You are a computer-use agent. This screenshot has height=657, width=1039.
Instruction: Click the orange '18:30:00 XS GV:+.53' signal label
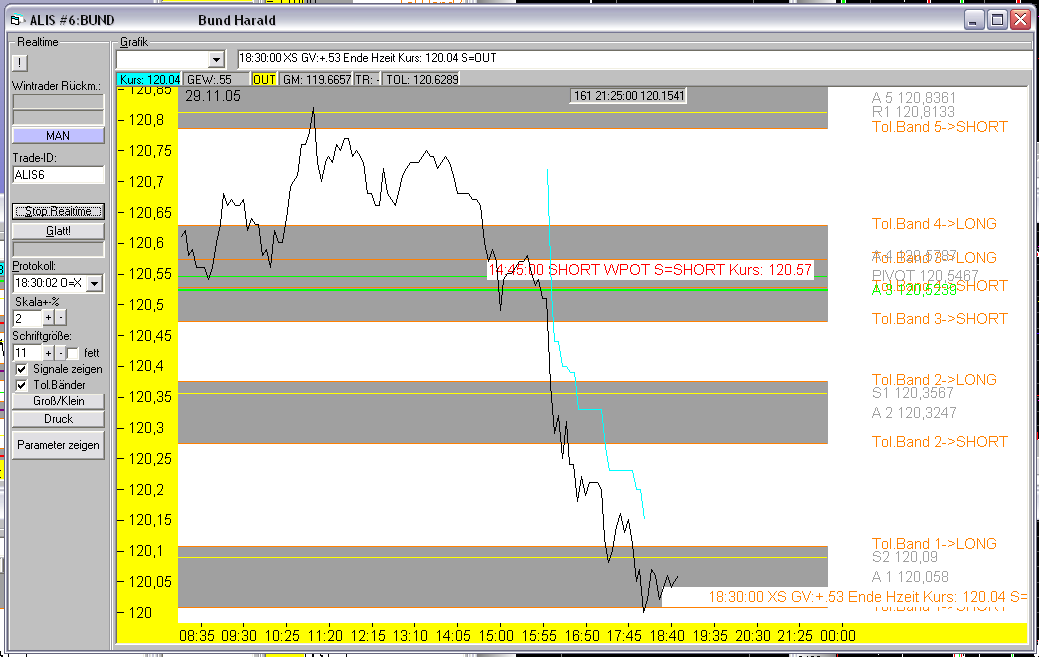pyautogui.click(x=867, y=597)
